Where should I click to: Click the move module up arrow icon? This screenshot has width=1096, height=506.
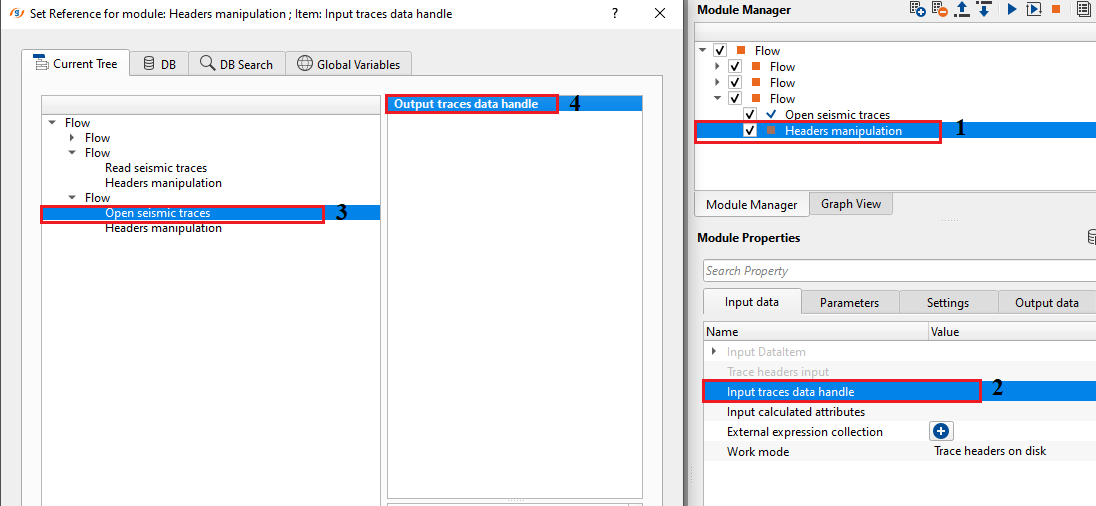[962, 9]
